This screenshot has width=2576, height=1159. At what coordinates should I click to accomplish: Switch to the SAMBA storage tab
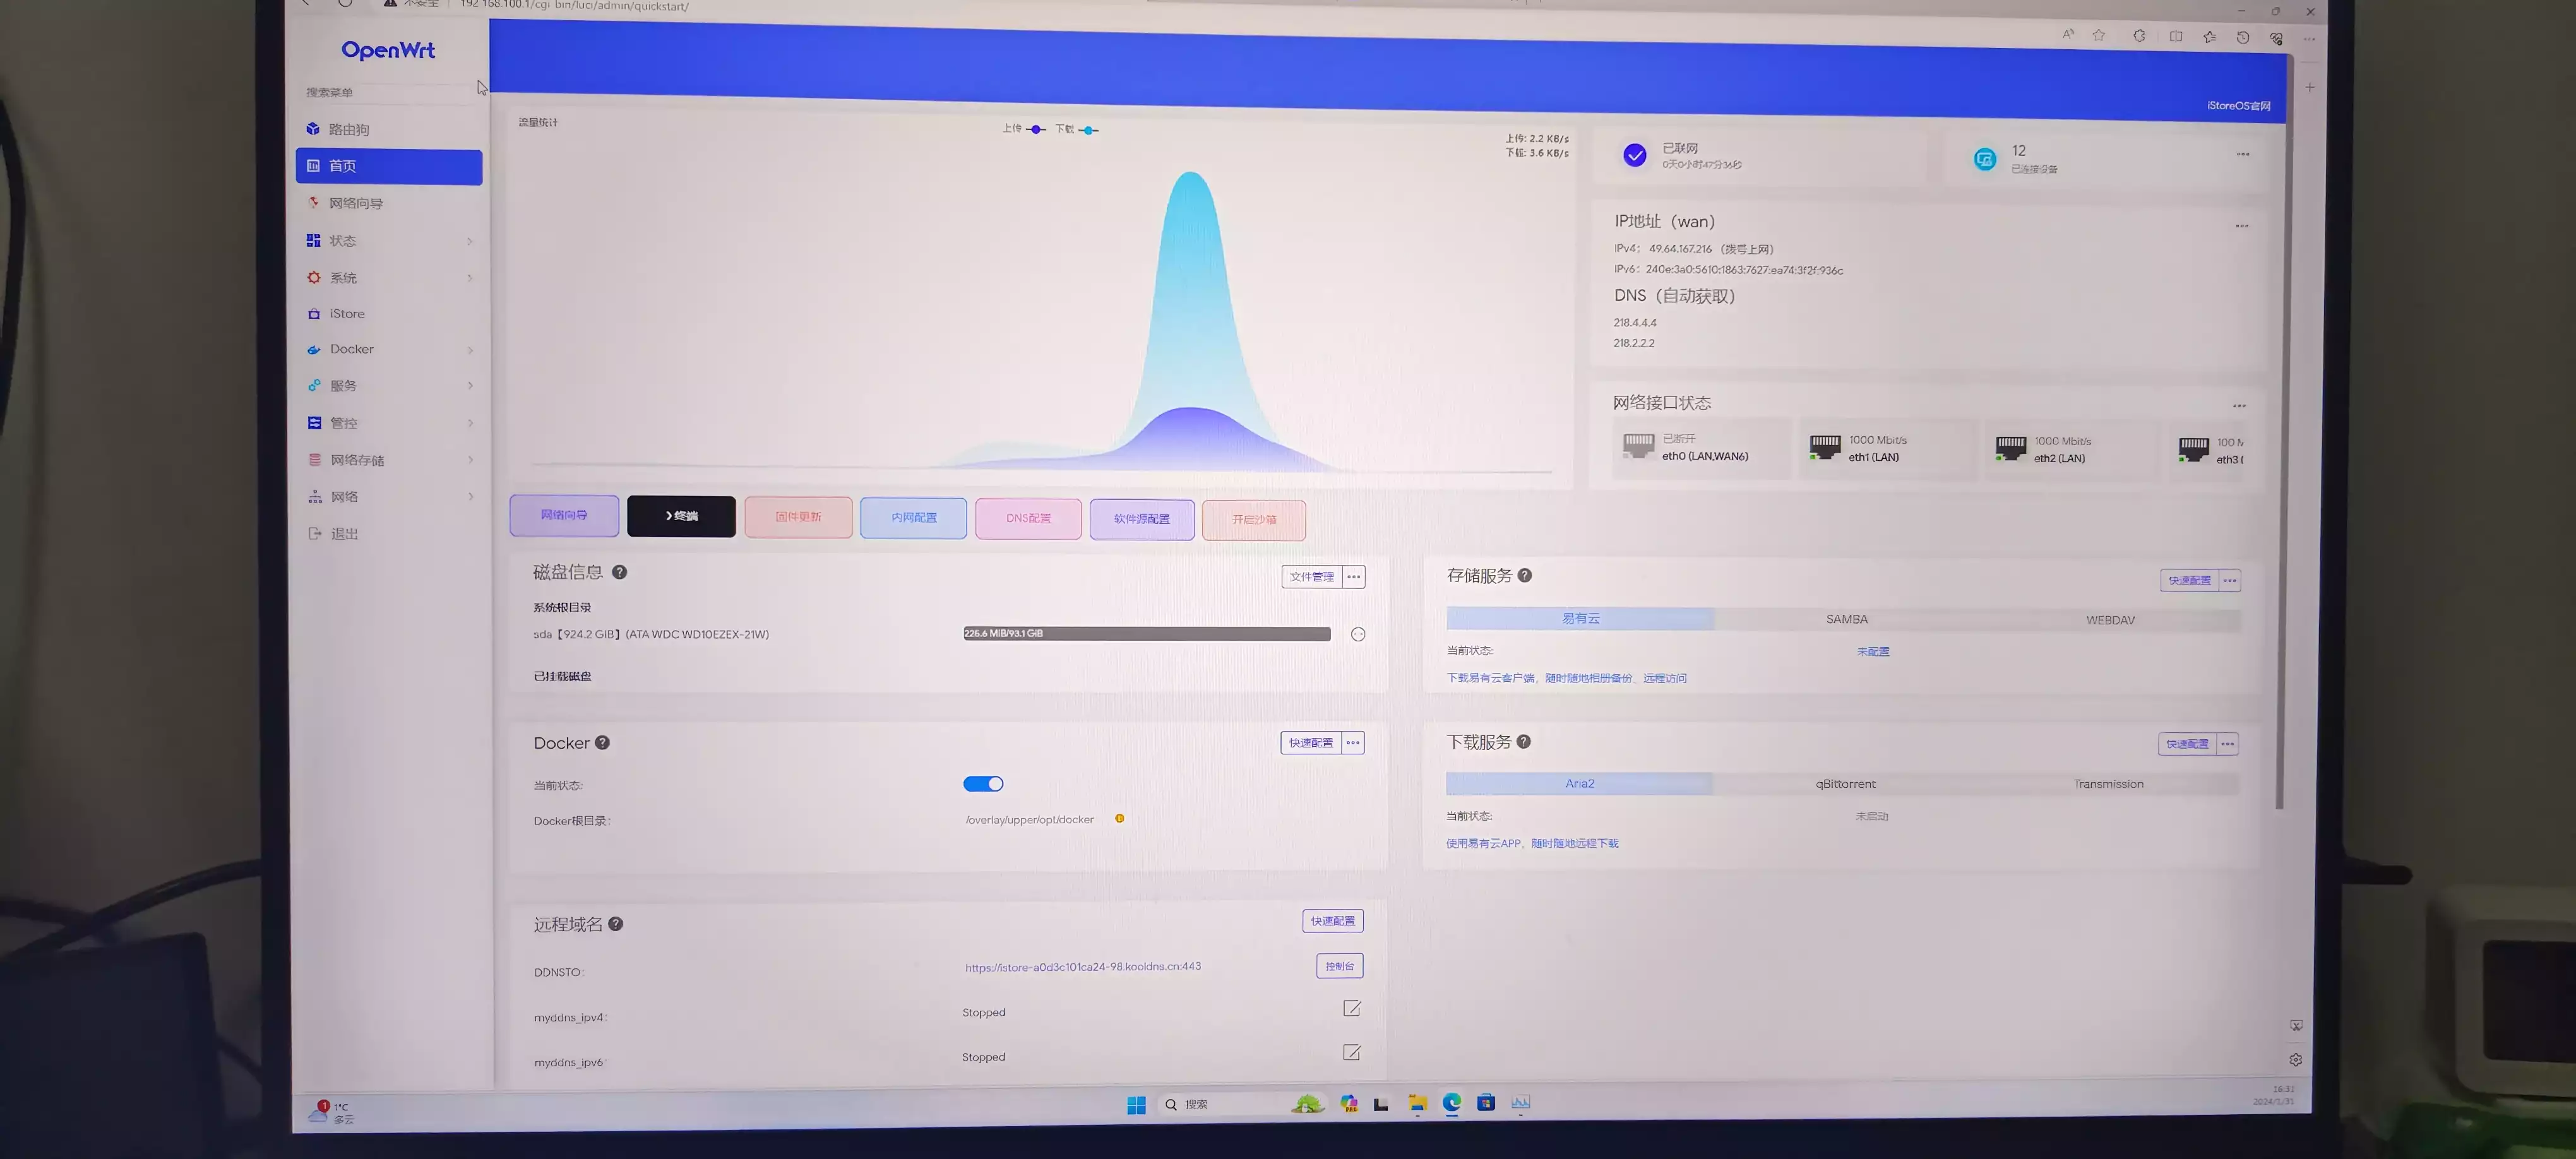coord(1846,619)
